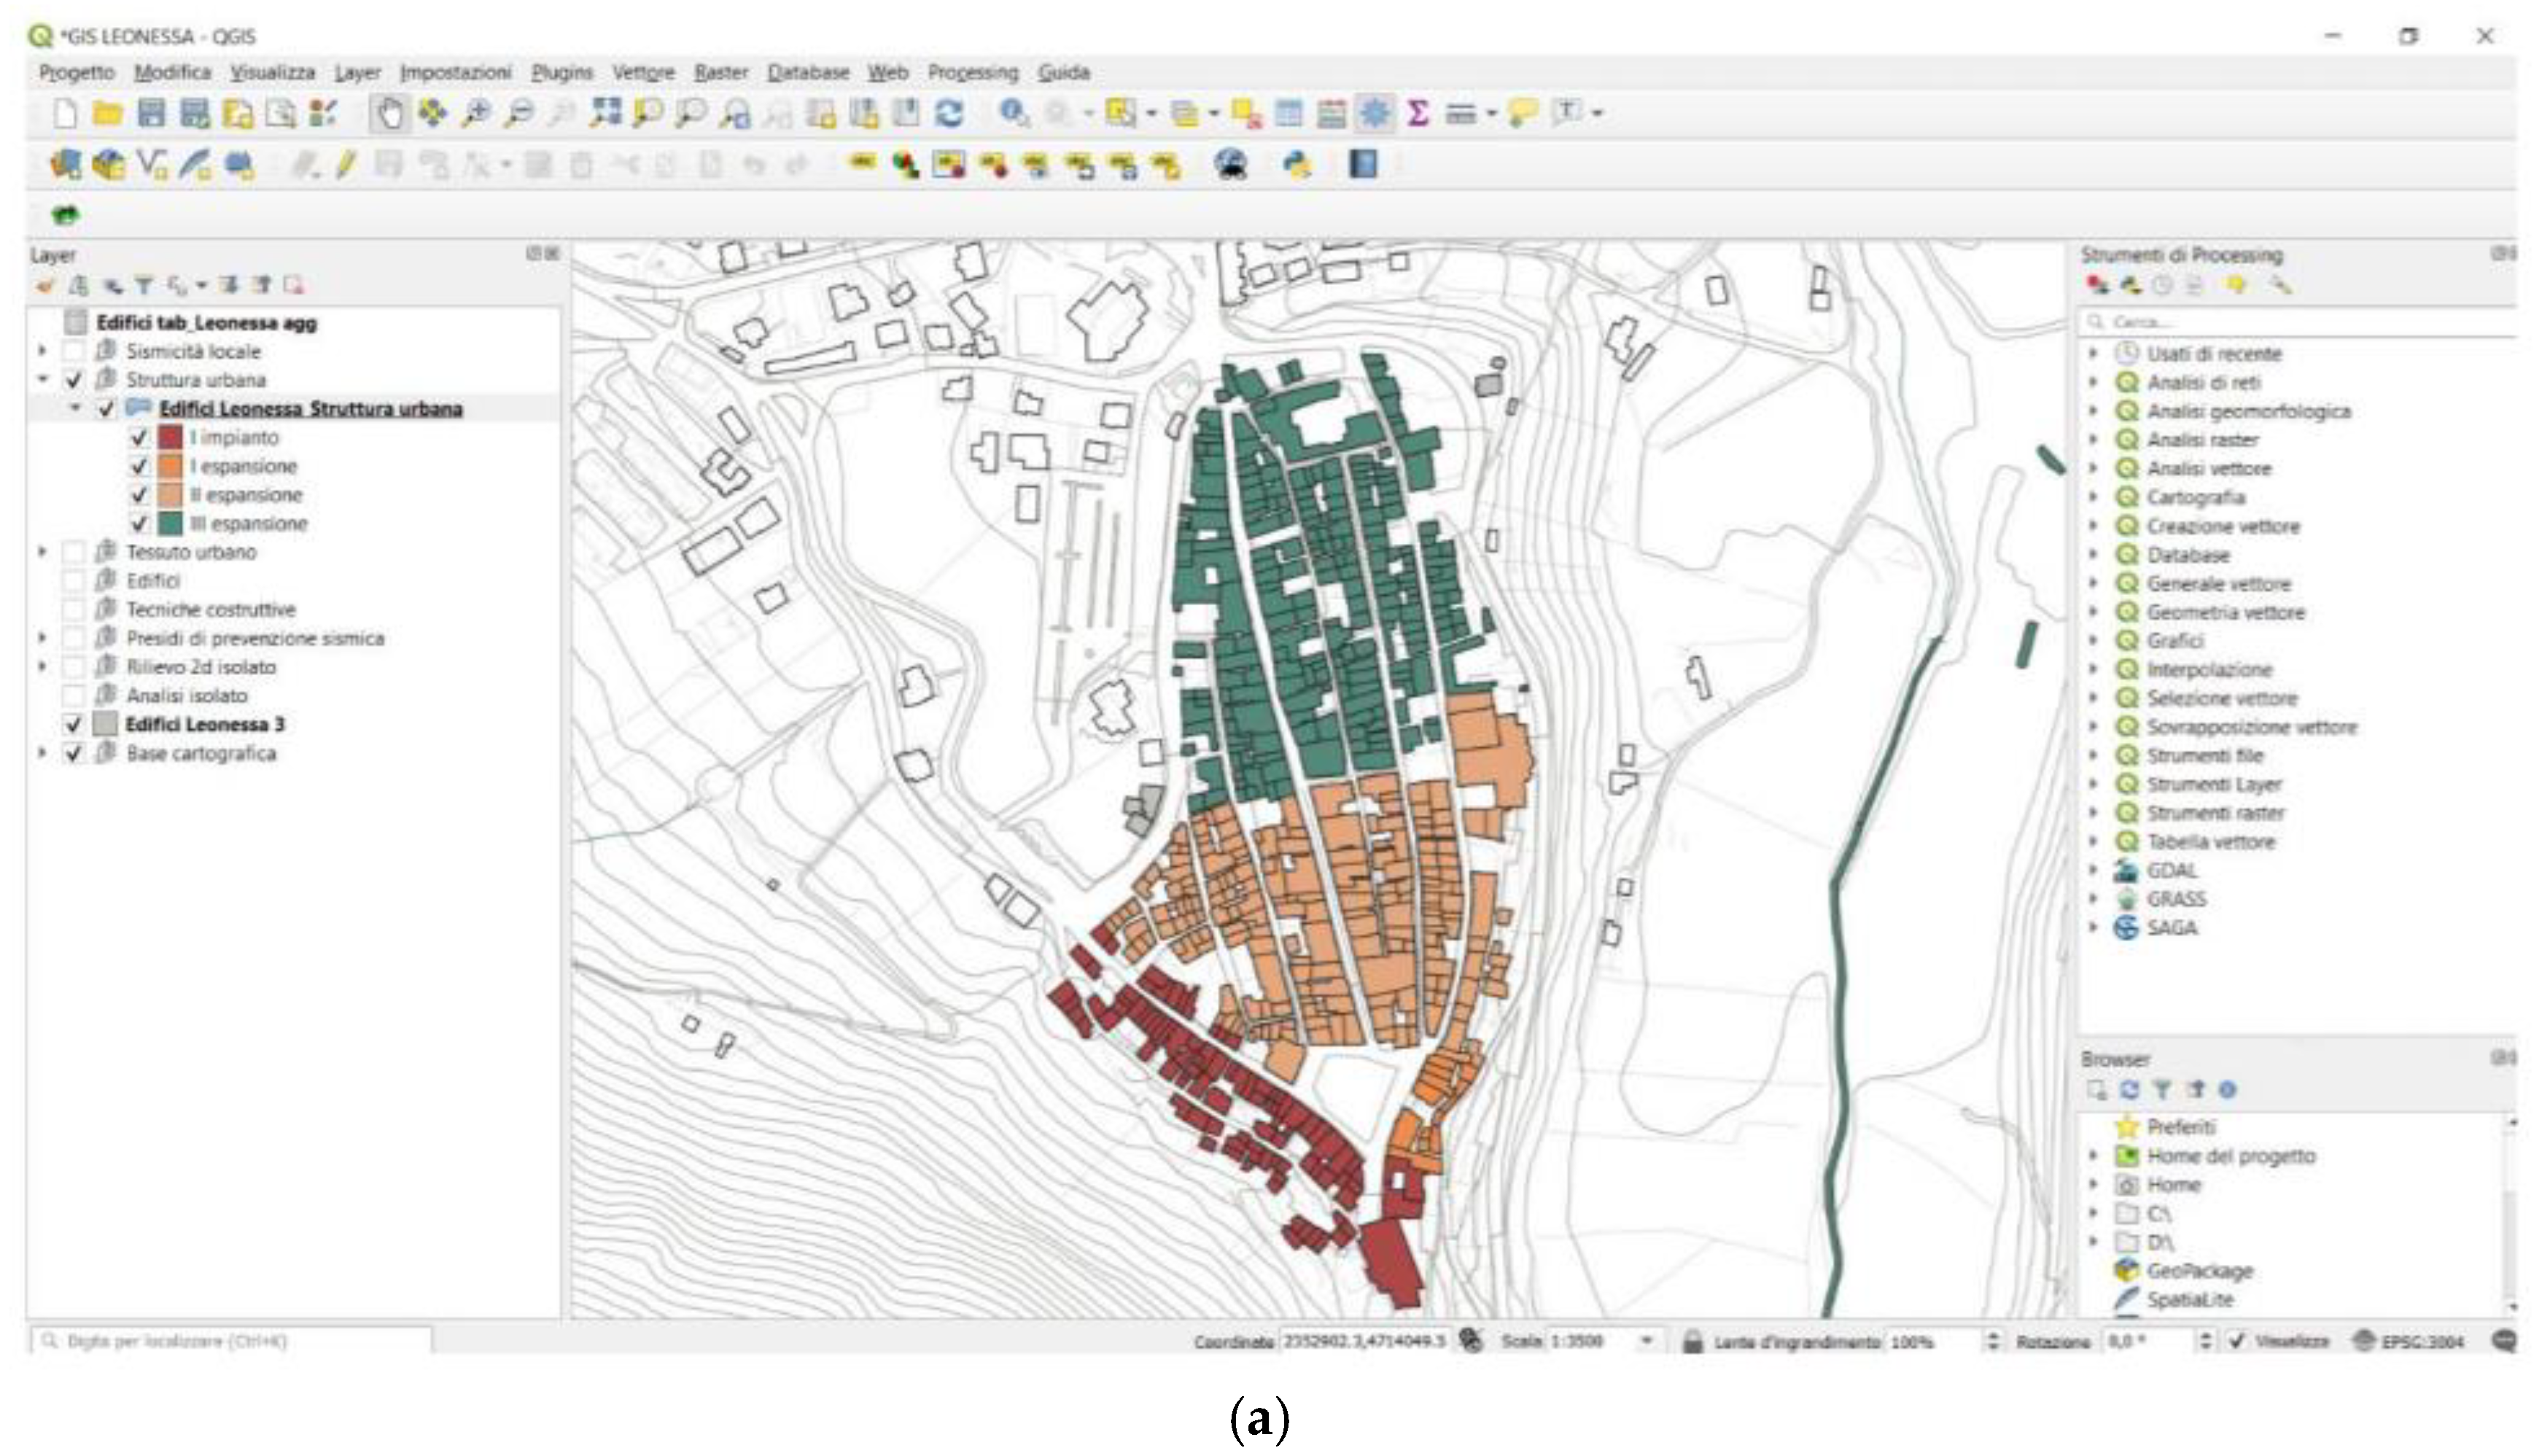Click the Toggle Editing pencil icon
2542x1456 pixels.
[x=345, y=165]
